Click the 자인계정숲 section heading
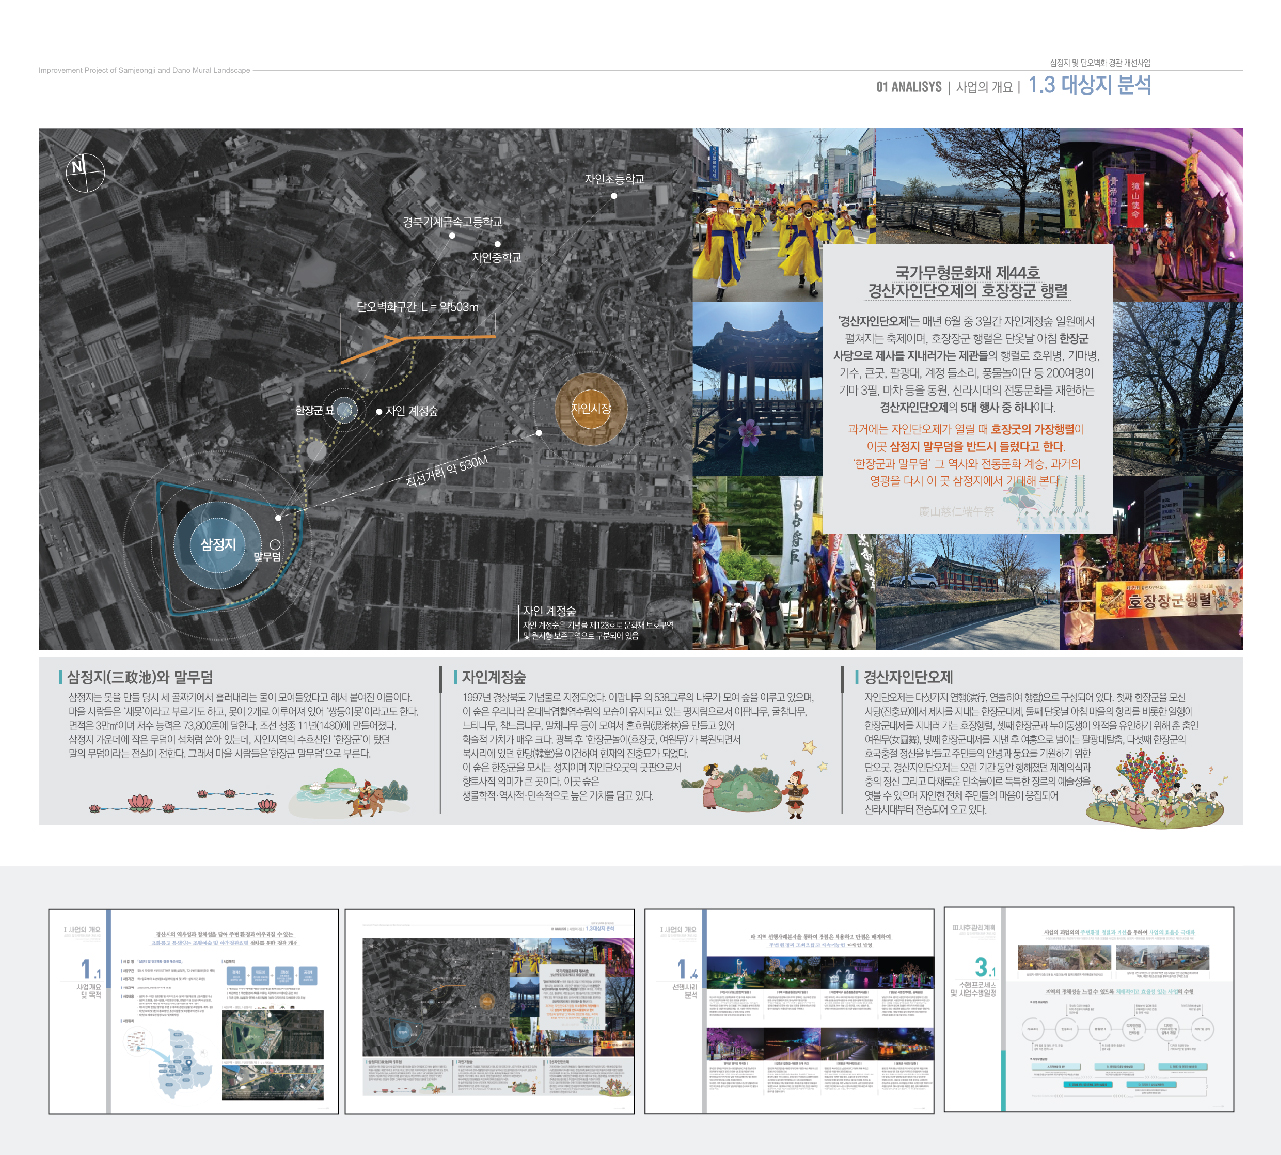The height and width of the screenshot is (1155, 1281). point(494,677)
